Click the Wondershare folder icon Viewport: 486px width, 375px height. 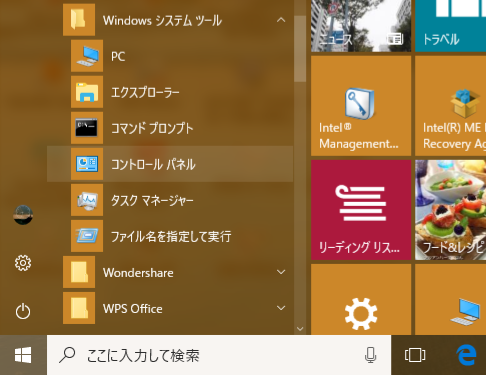coord(79,272)
